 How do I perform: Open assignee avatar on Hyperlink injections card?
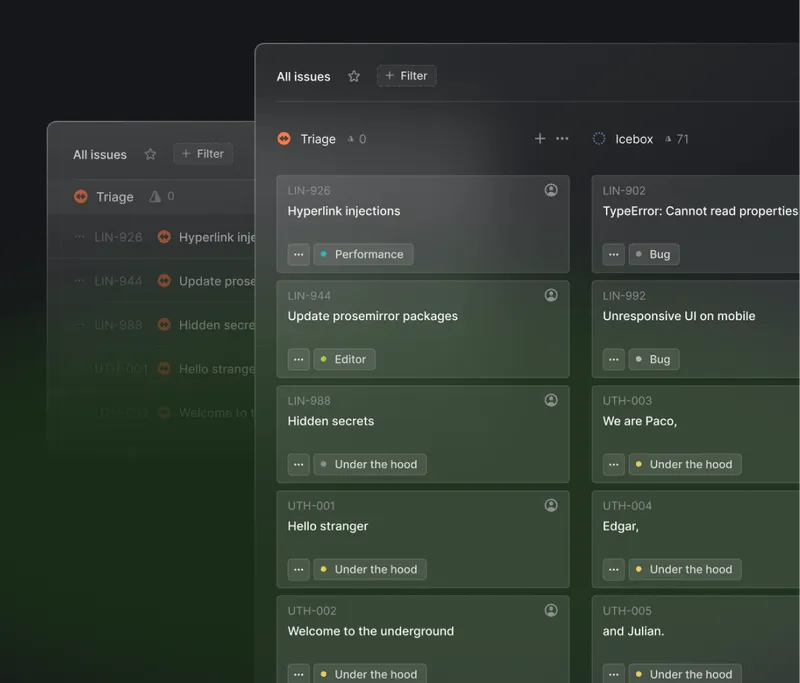tap(551, 190)
